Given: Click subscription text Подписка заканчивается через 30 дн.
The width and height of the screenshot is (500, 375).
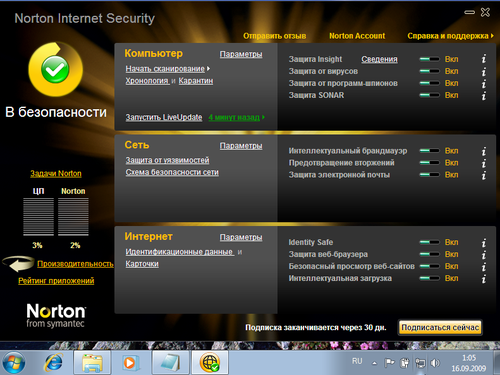Looking at the screenshot, I should (x=316, y=328).
